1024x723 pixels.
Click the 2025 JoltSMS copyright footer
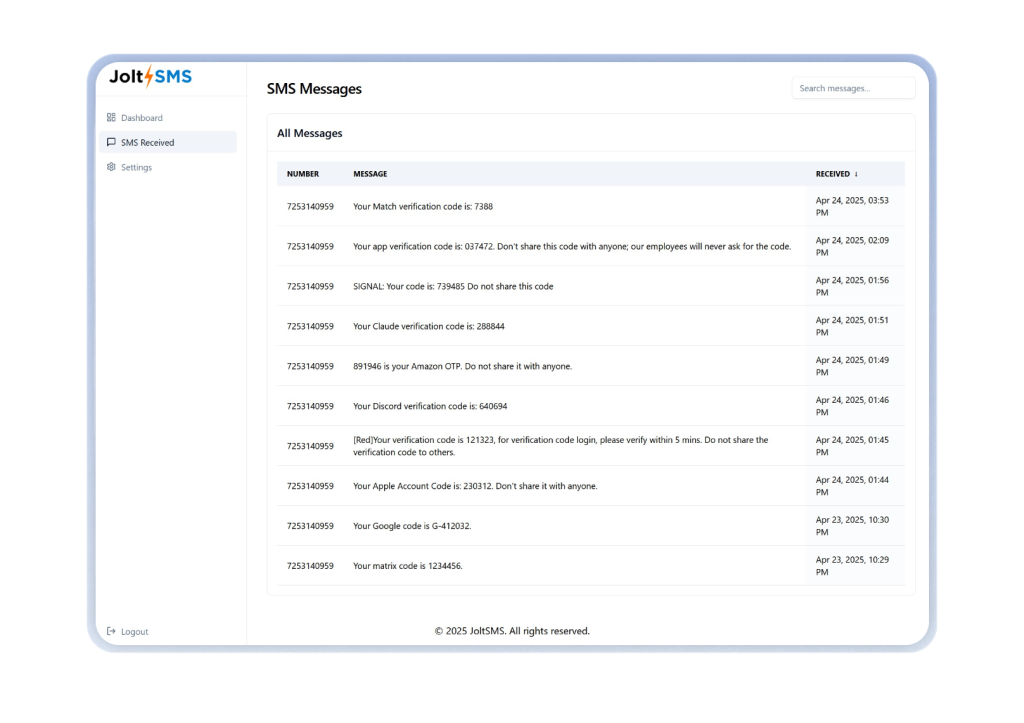point(512,631)
